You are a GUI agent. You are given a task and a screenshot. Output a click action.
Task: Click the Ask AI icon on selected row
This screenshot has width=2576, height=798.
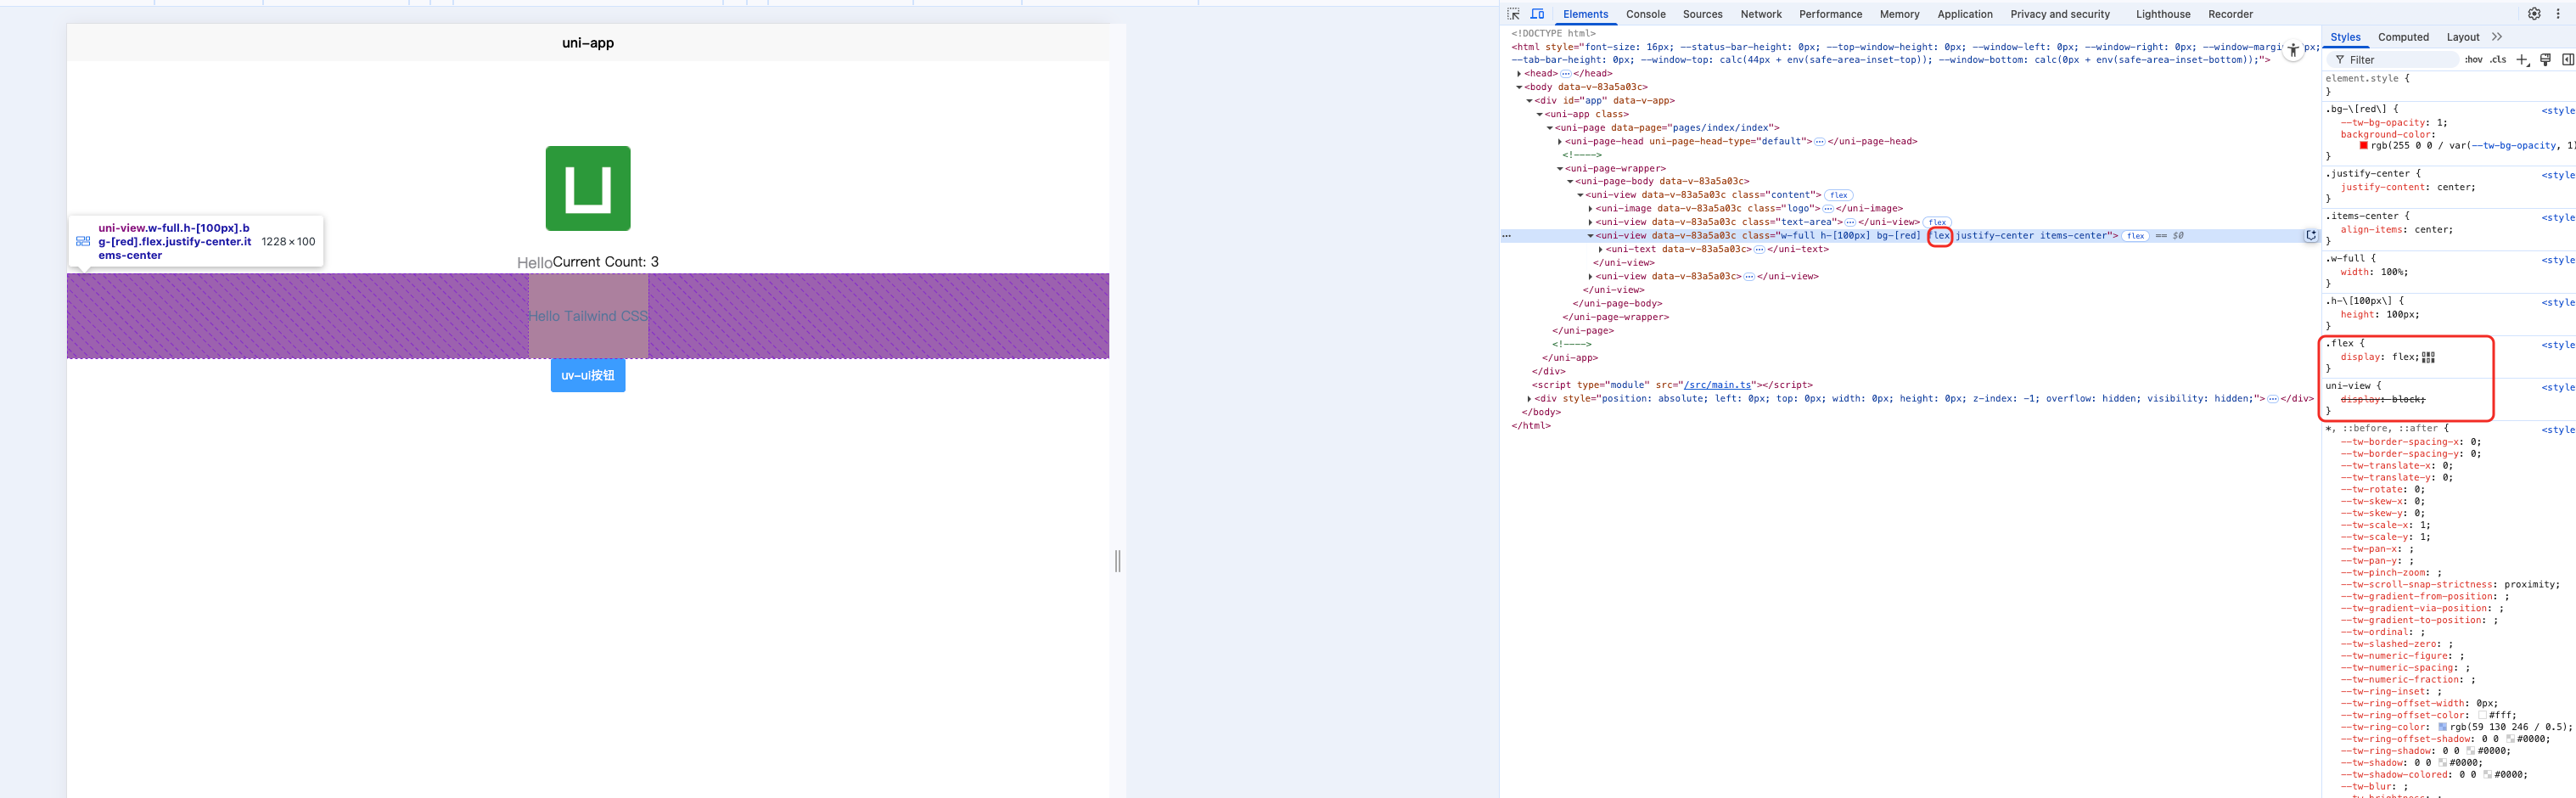pyautogui.click(x=2311, y=236)
